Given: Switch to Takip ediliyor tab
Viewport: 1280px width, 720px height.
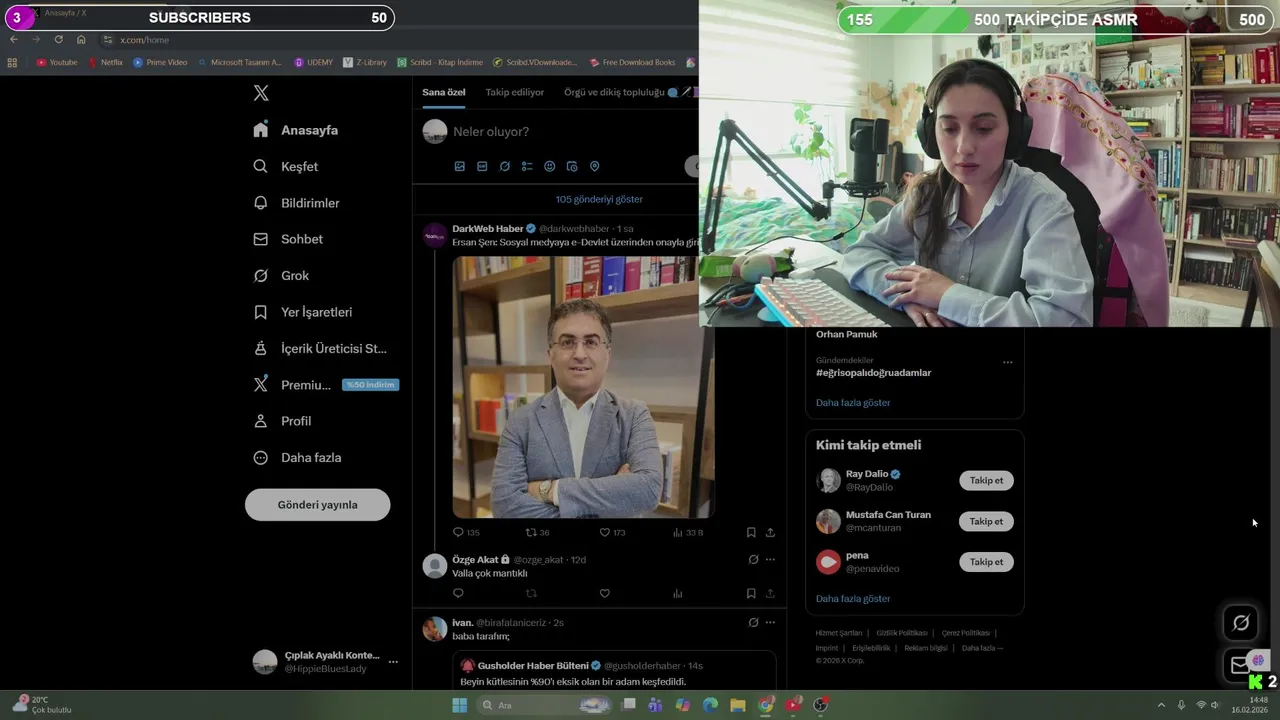Looking at the screenshot, I should [515, 92].
